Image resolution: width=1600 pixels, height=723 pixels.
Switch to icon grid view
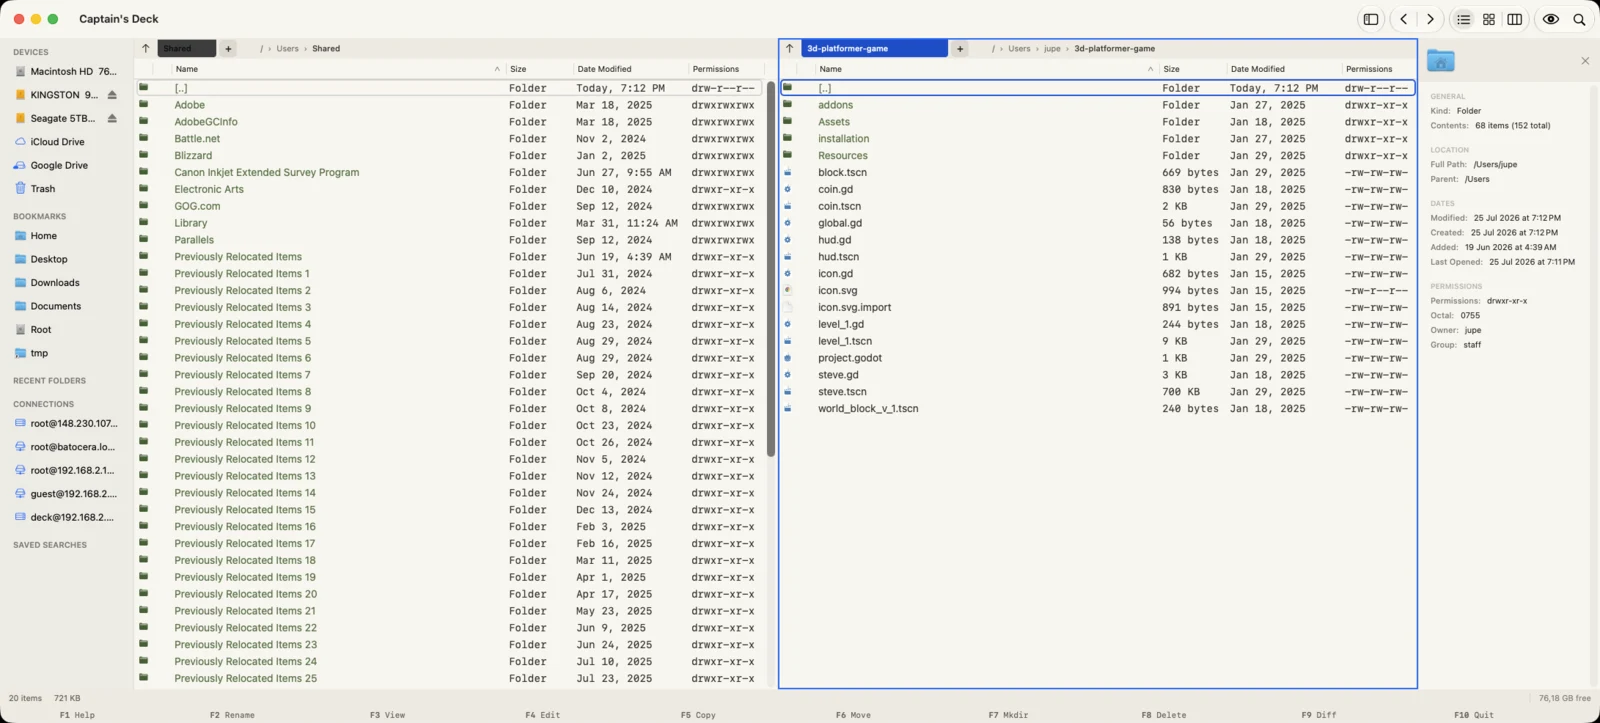pyautogui.click(x=1489, y=19)
